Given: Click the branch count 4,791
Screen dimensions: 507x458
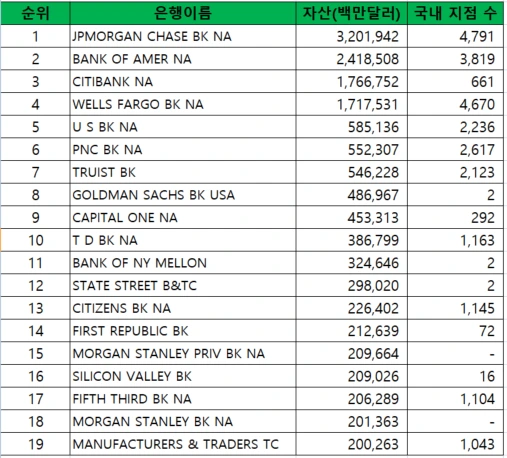Looking at the screenshot, I should [477, 37].
